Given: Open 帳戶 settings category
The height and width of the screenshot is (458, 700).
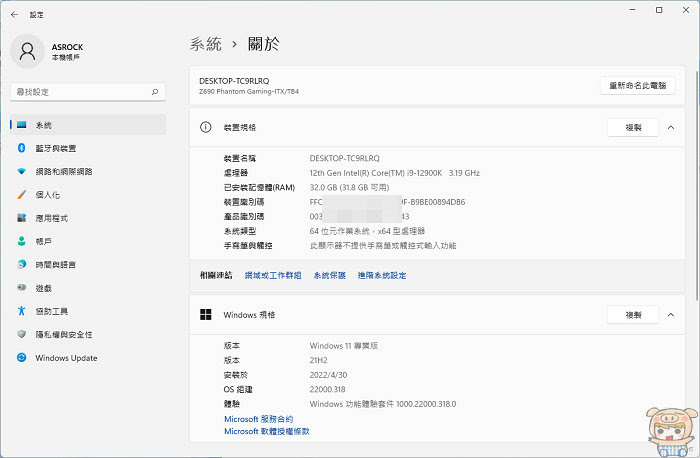Looking at the screenshot, I should click(88, 241).
